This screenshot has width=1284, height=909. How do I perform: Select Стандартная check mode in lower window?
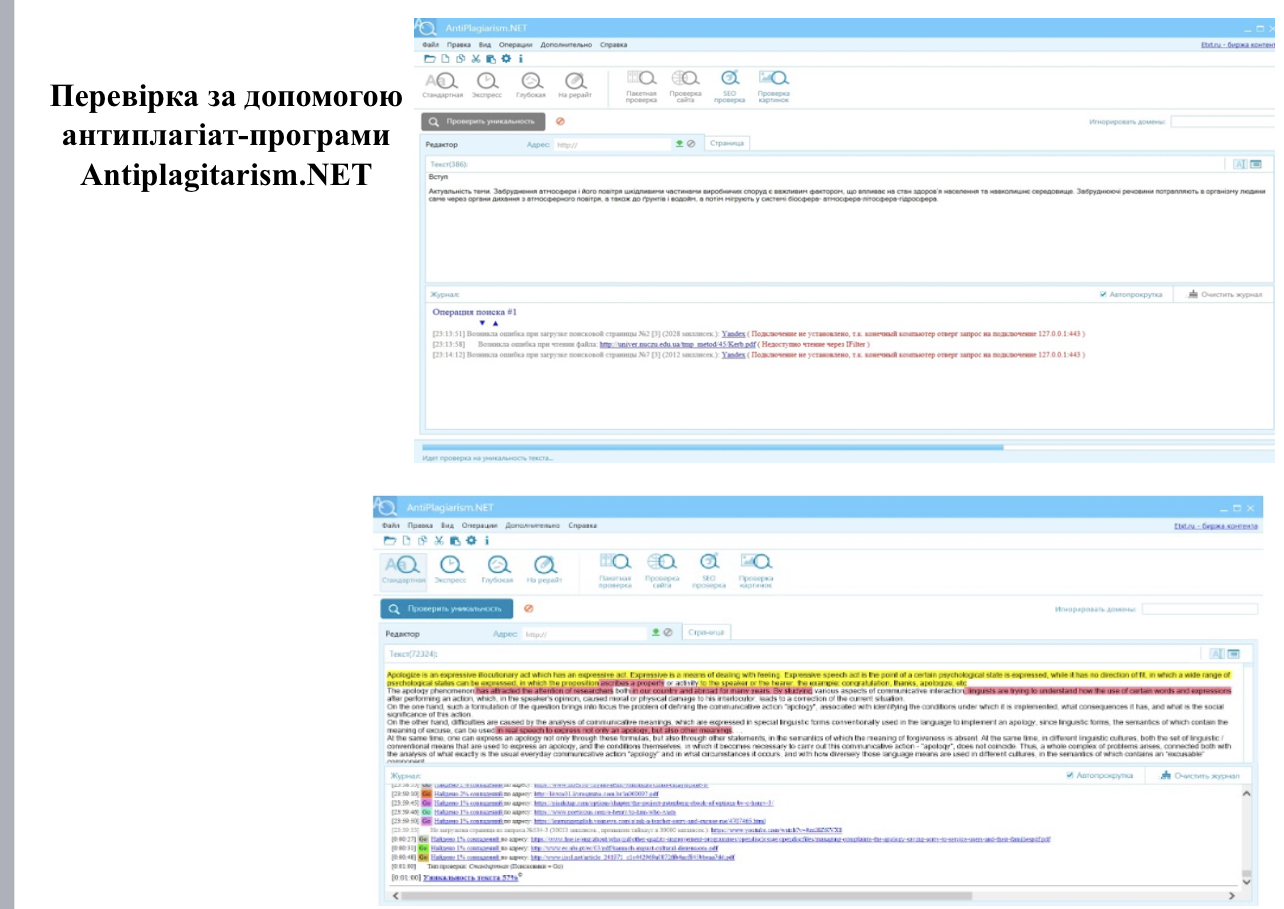point(404,570)
